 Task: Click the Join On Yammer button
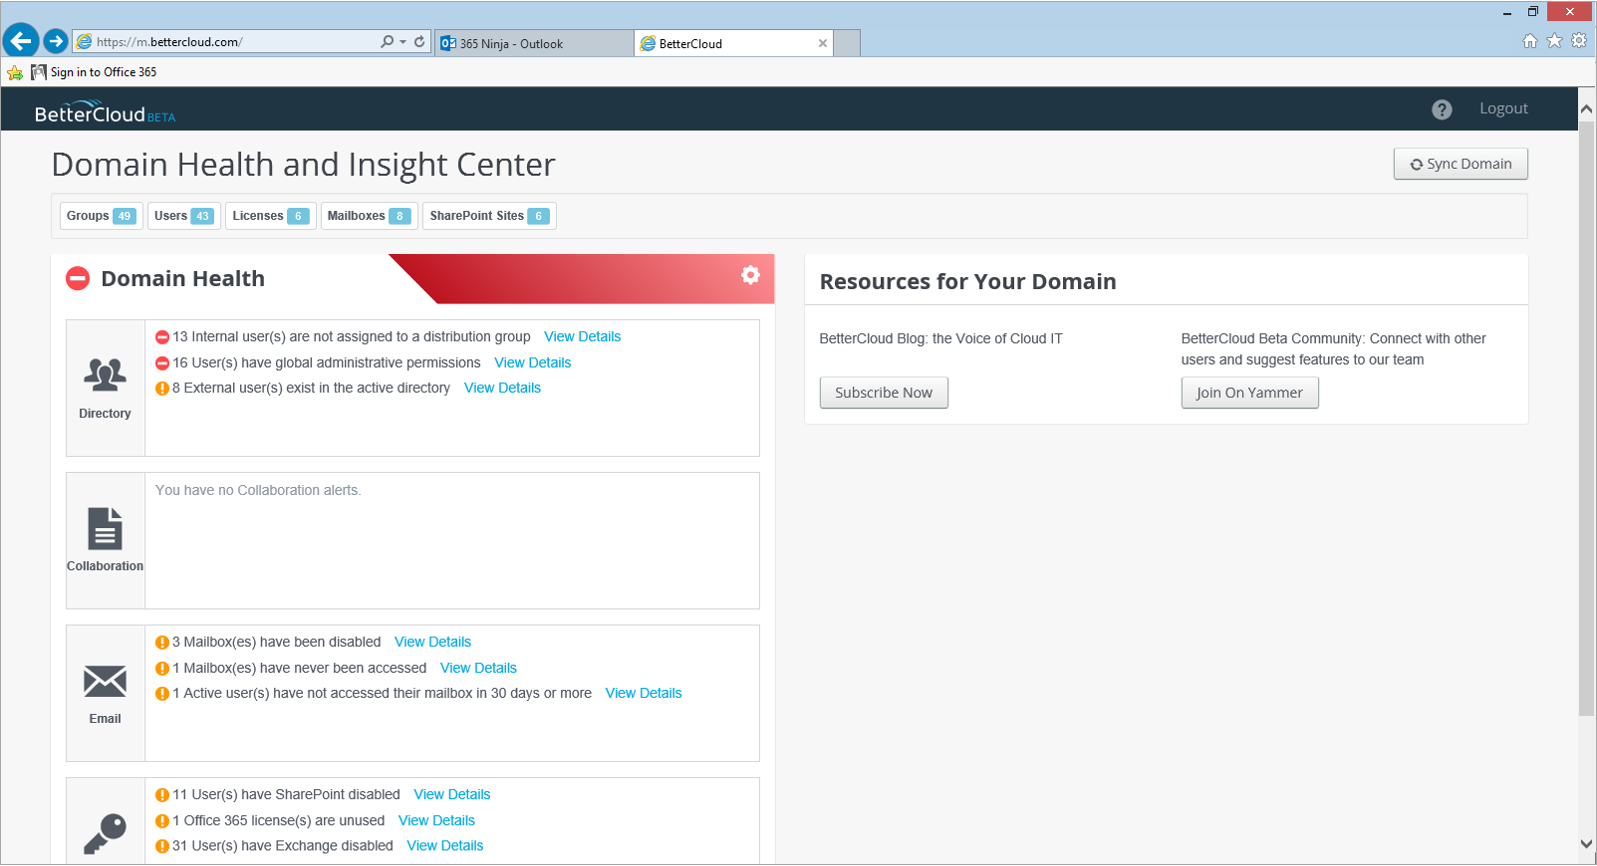[1250, 393]
